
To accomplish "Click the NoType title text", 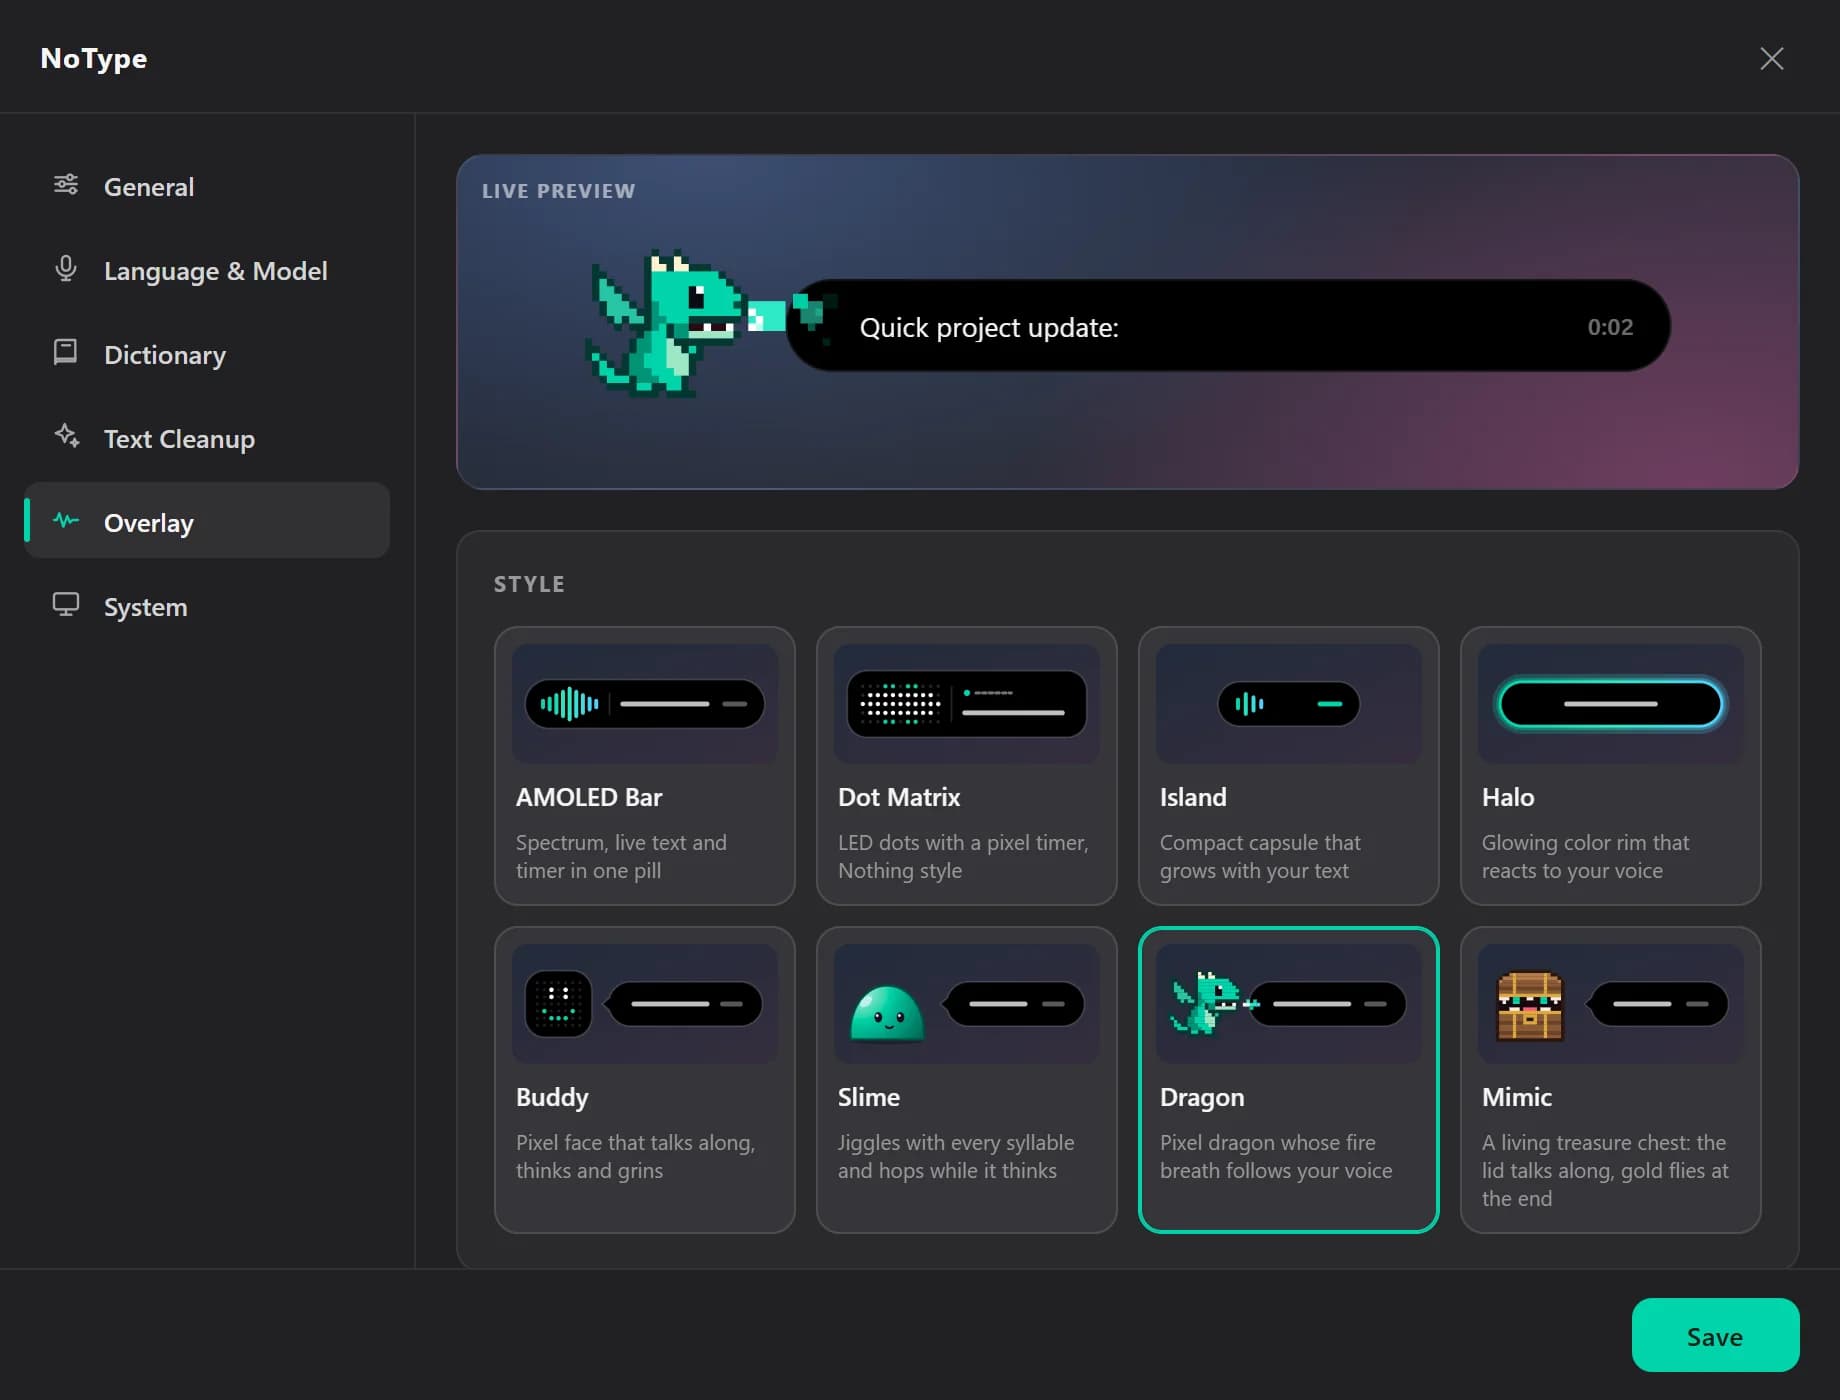I will click(x=94, y=58).
